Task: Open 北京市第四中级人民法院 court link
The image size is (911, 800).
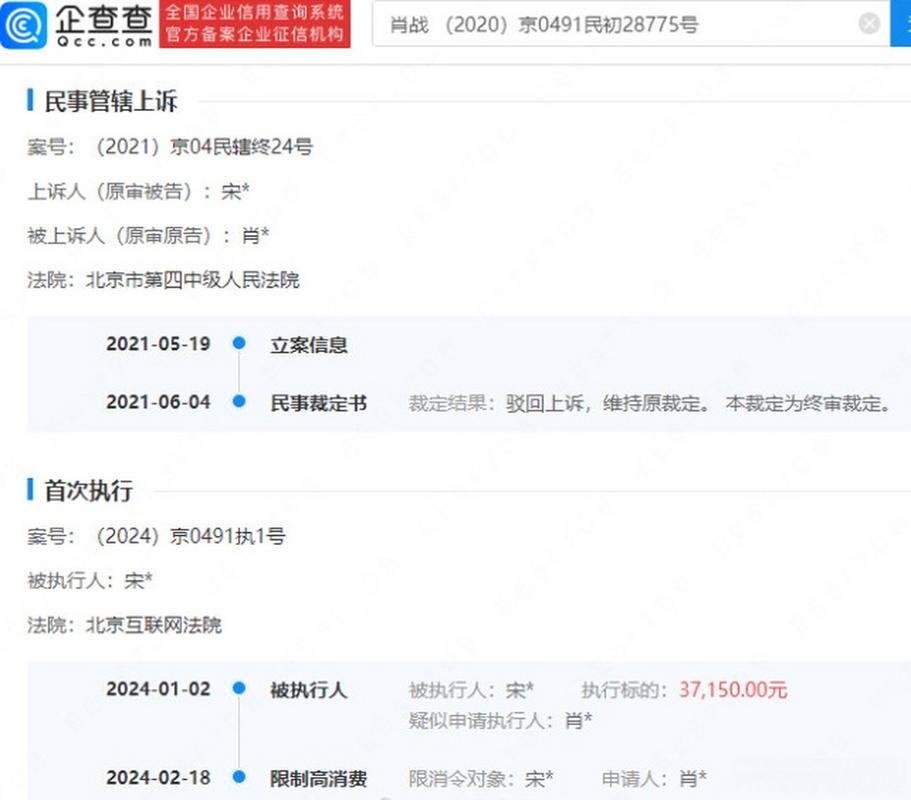Action: point(198,281)
